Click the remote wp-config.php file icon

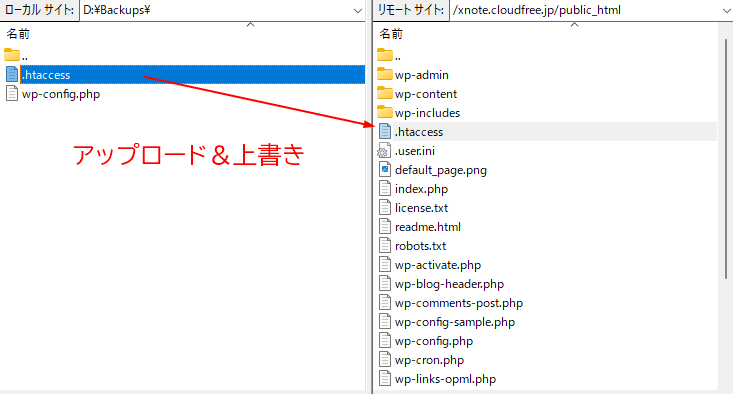[x=385, y=341]
